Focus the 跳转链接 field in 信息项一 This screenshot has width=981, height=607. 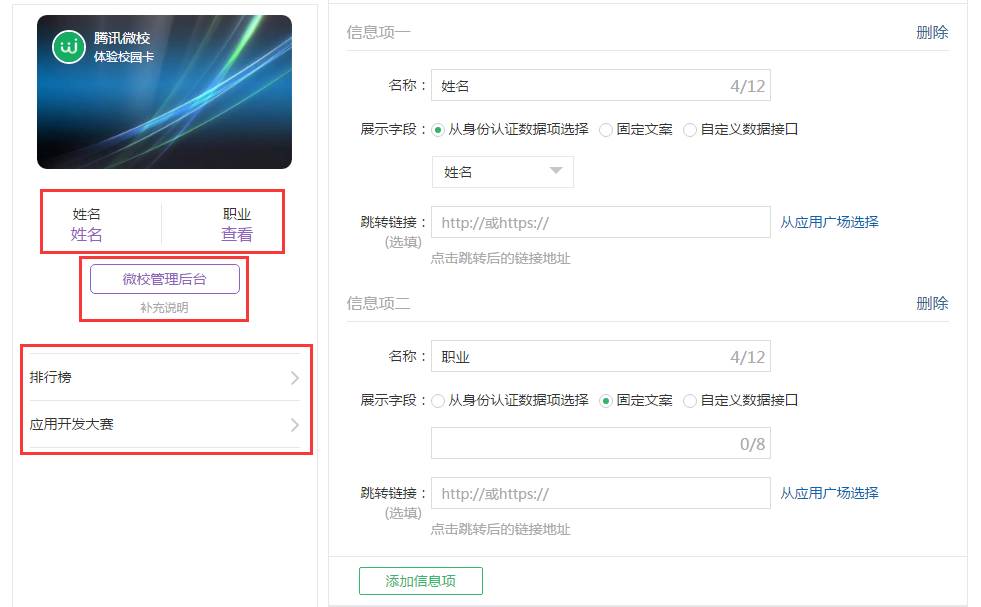[601, 222]
